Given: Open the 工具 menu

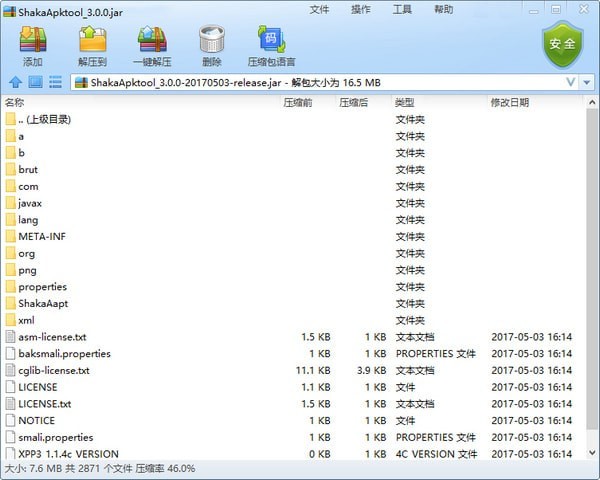Looking at the screenshot, I should pos(402,10).
